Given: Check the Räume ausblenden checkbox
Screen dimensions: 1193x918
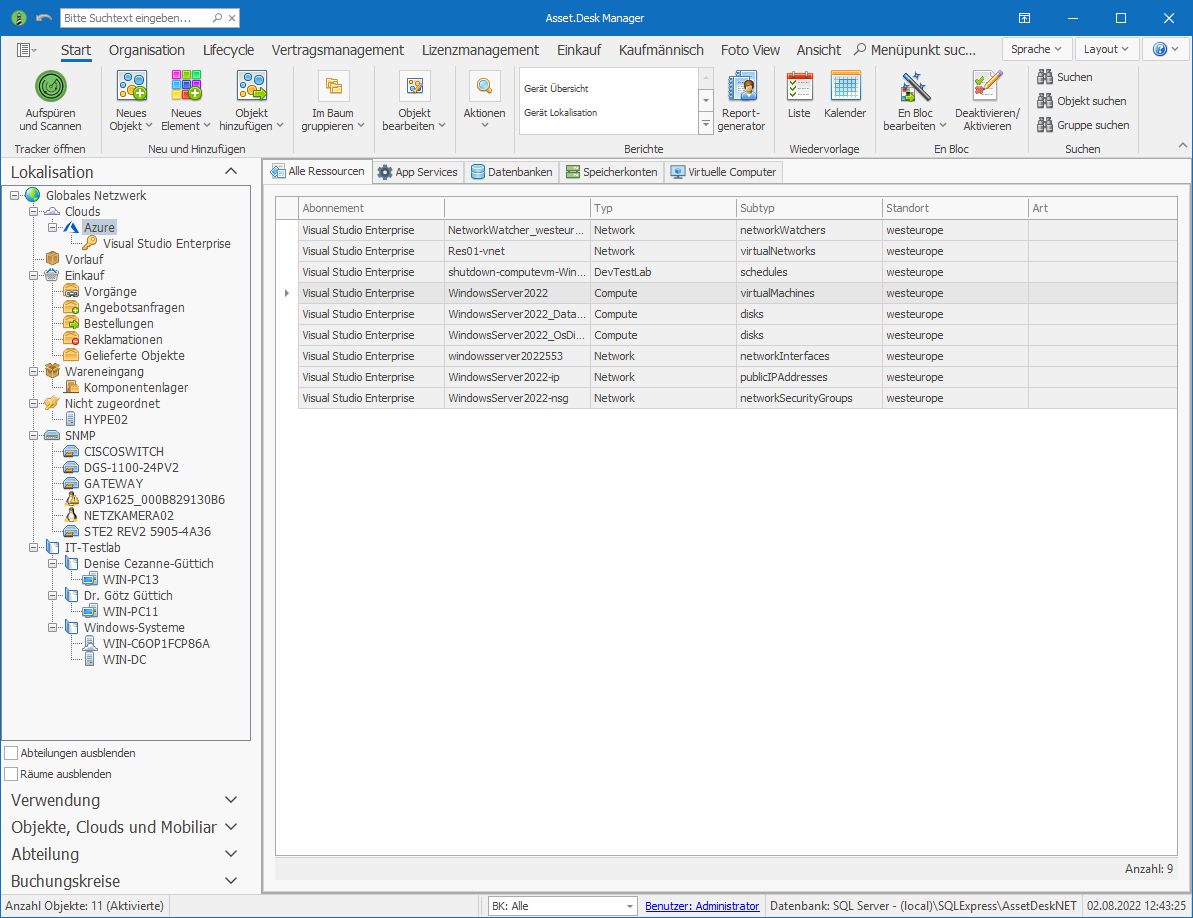Looking at the screenshot, I should click(x=11, y=774).
